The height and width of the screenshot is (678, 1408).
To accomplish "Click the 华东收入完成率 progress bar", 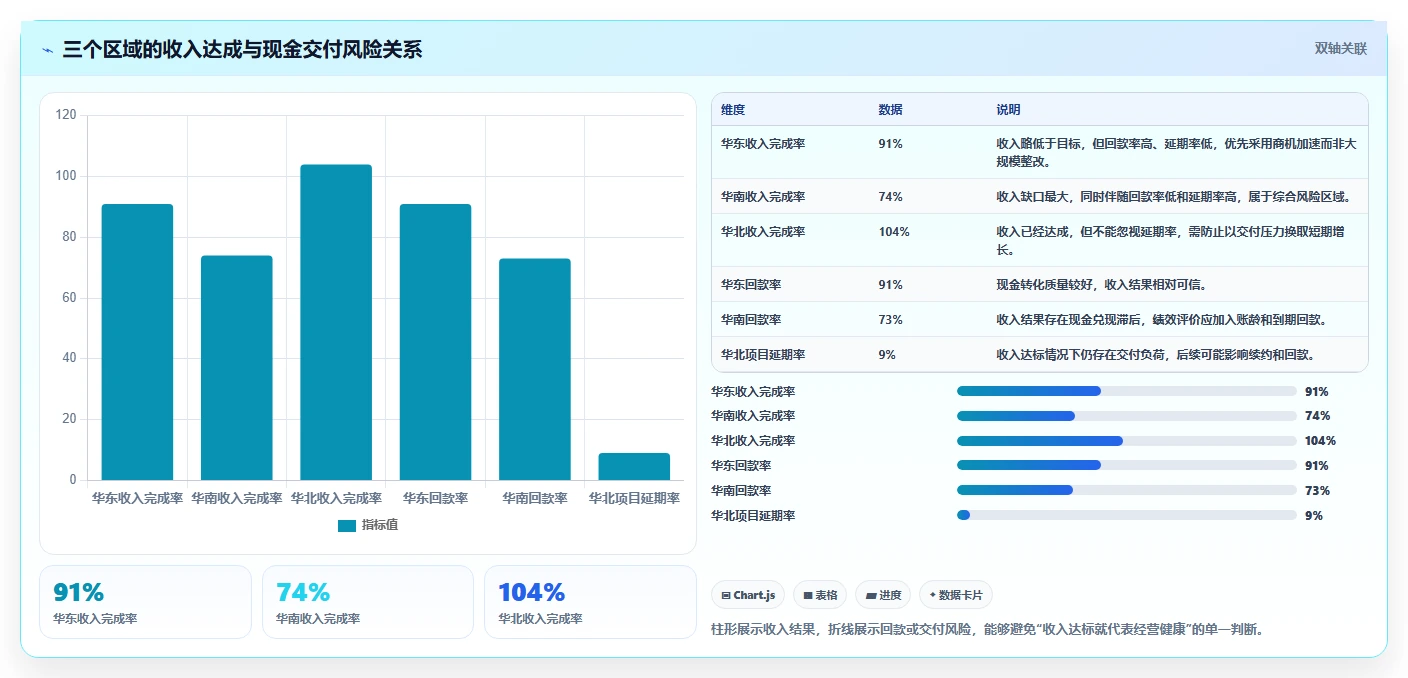I will point(1127,392).
